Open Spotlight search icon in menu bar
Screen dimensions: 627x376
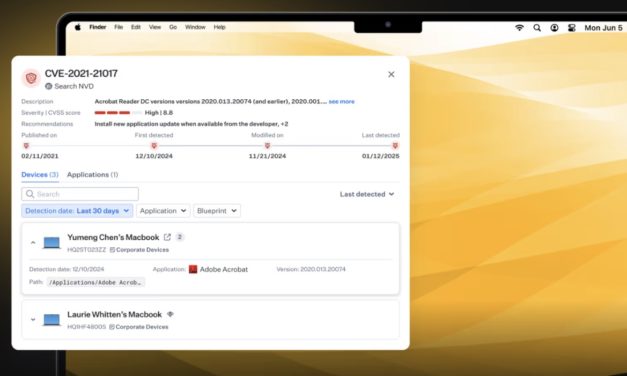pyautogui.click(x=537, y=28)
